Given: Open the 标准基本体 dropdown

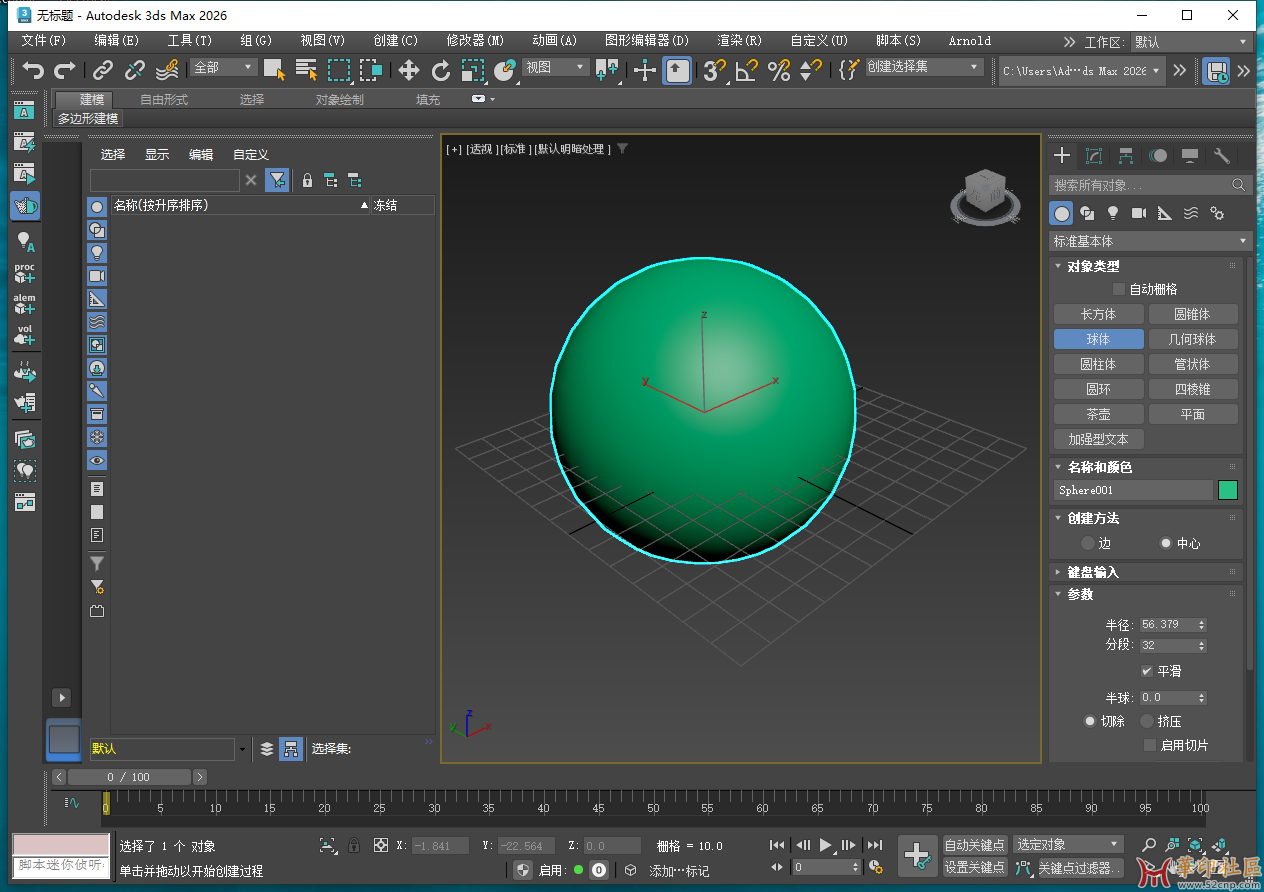Looking at the screenshot, I should 1150,241.
